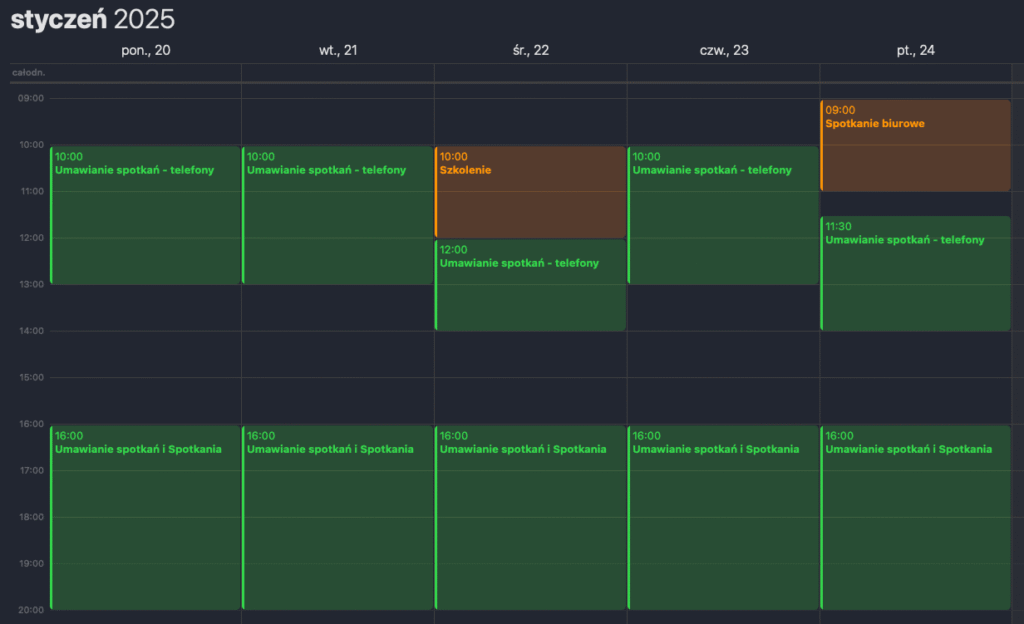Select the Szkolenie event on Wednesday

pos(530,192)
